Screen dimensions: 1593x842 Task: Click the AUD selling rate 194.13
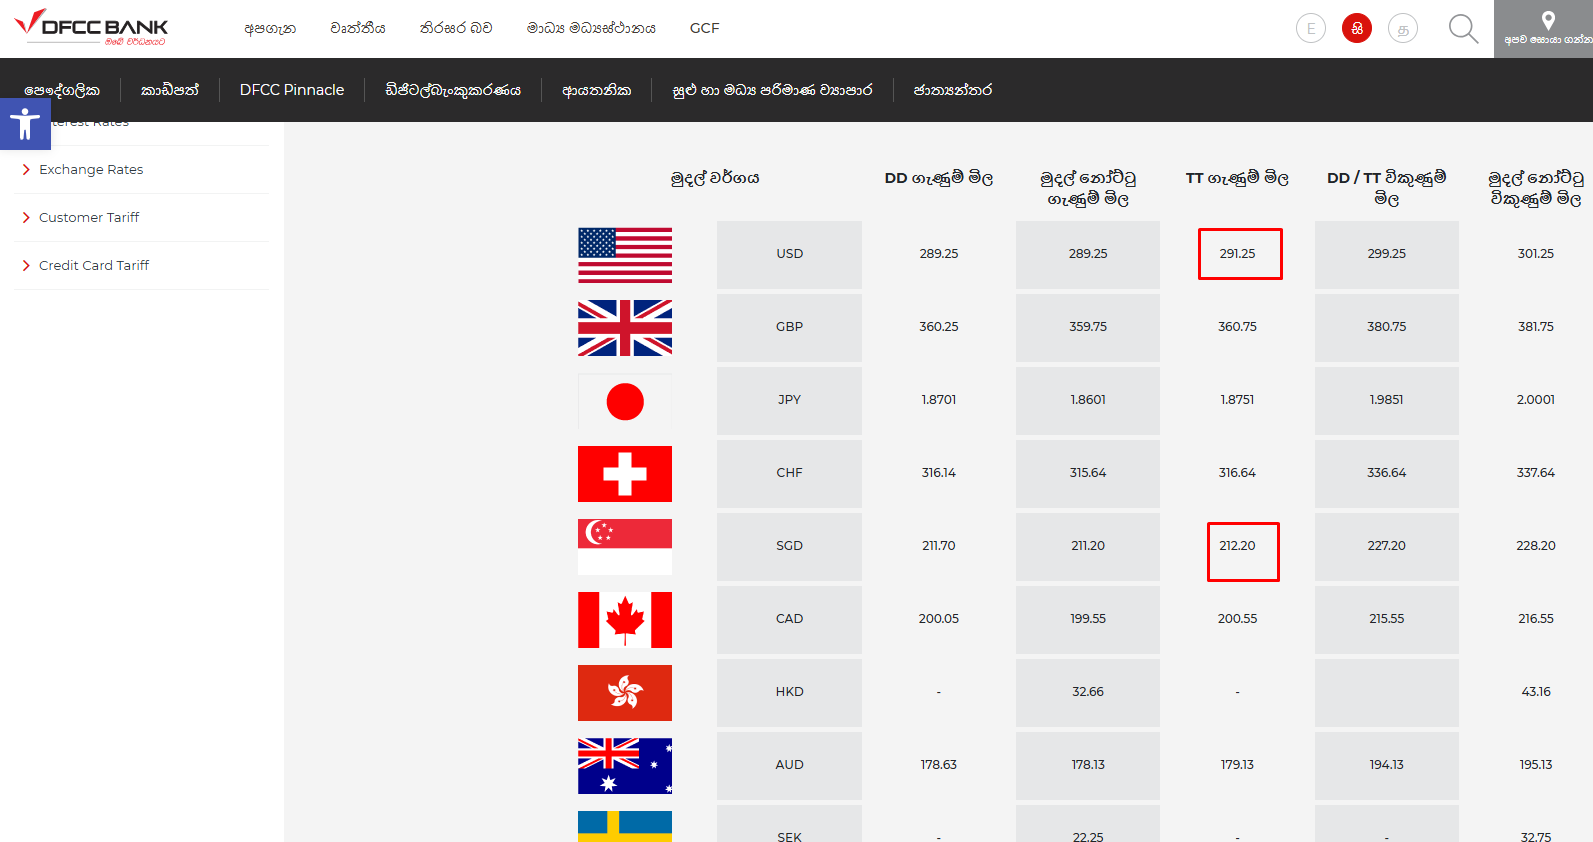pyautogui.click(x=1386, y=765)
